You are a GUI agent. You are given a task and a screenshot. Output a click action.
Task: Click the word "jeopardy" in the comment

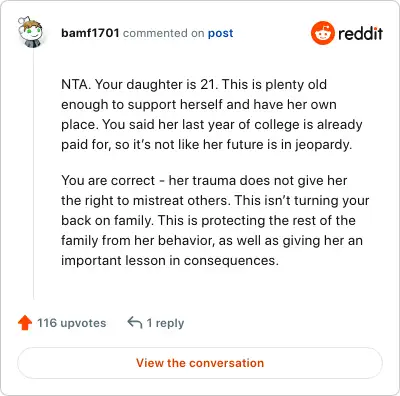(x=323, y=145)
